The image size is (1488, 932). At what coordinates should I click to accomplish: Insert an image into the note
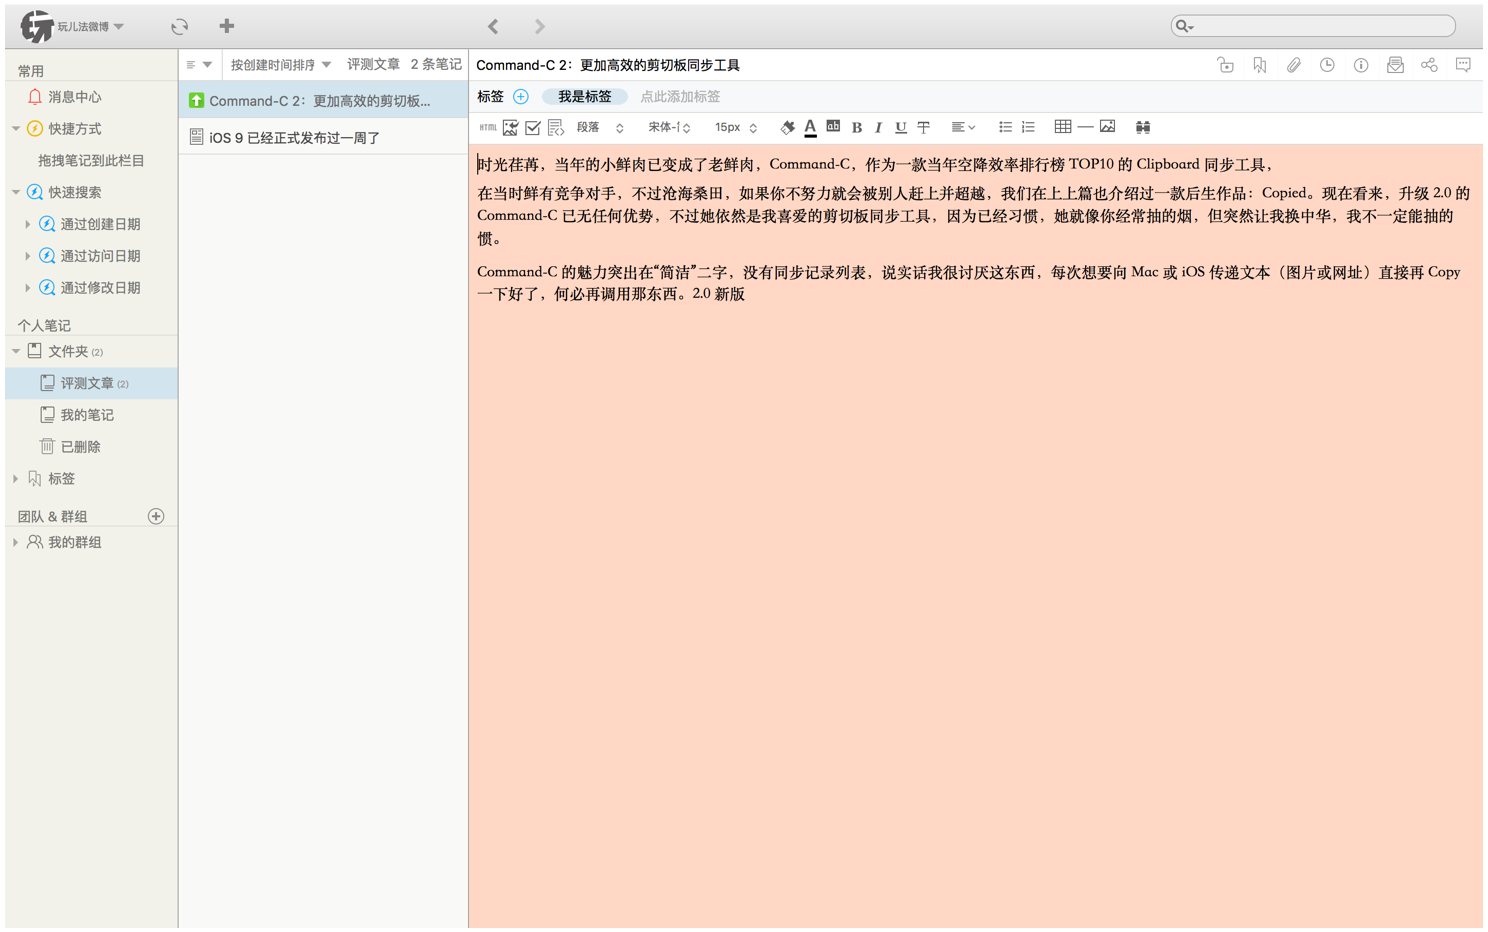coord(1107,127)
